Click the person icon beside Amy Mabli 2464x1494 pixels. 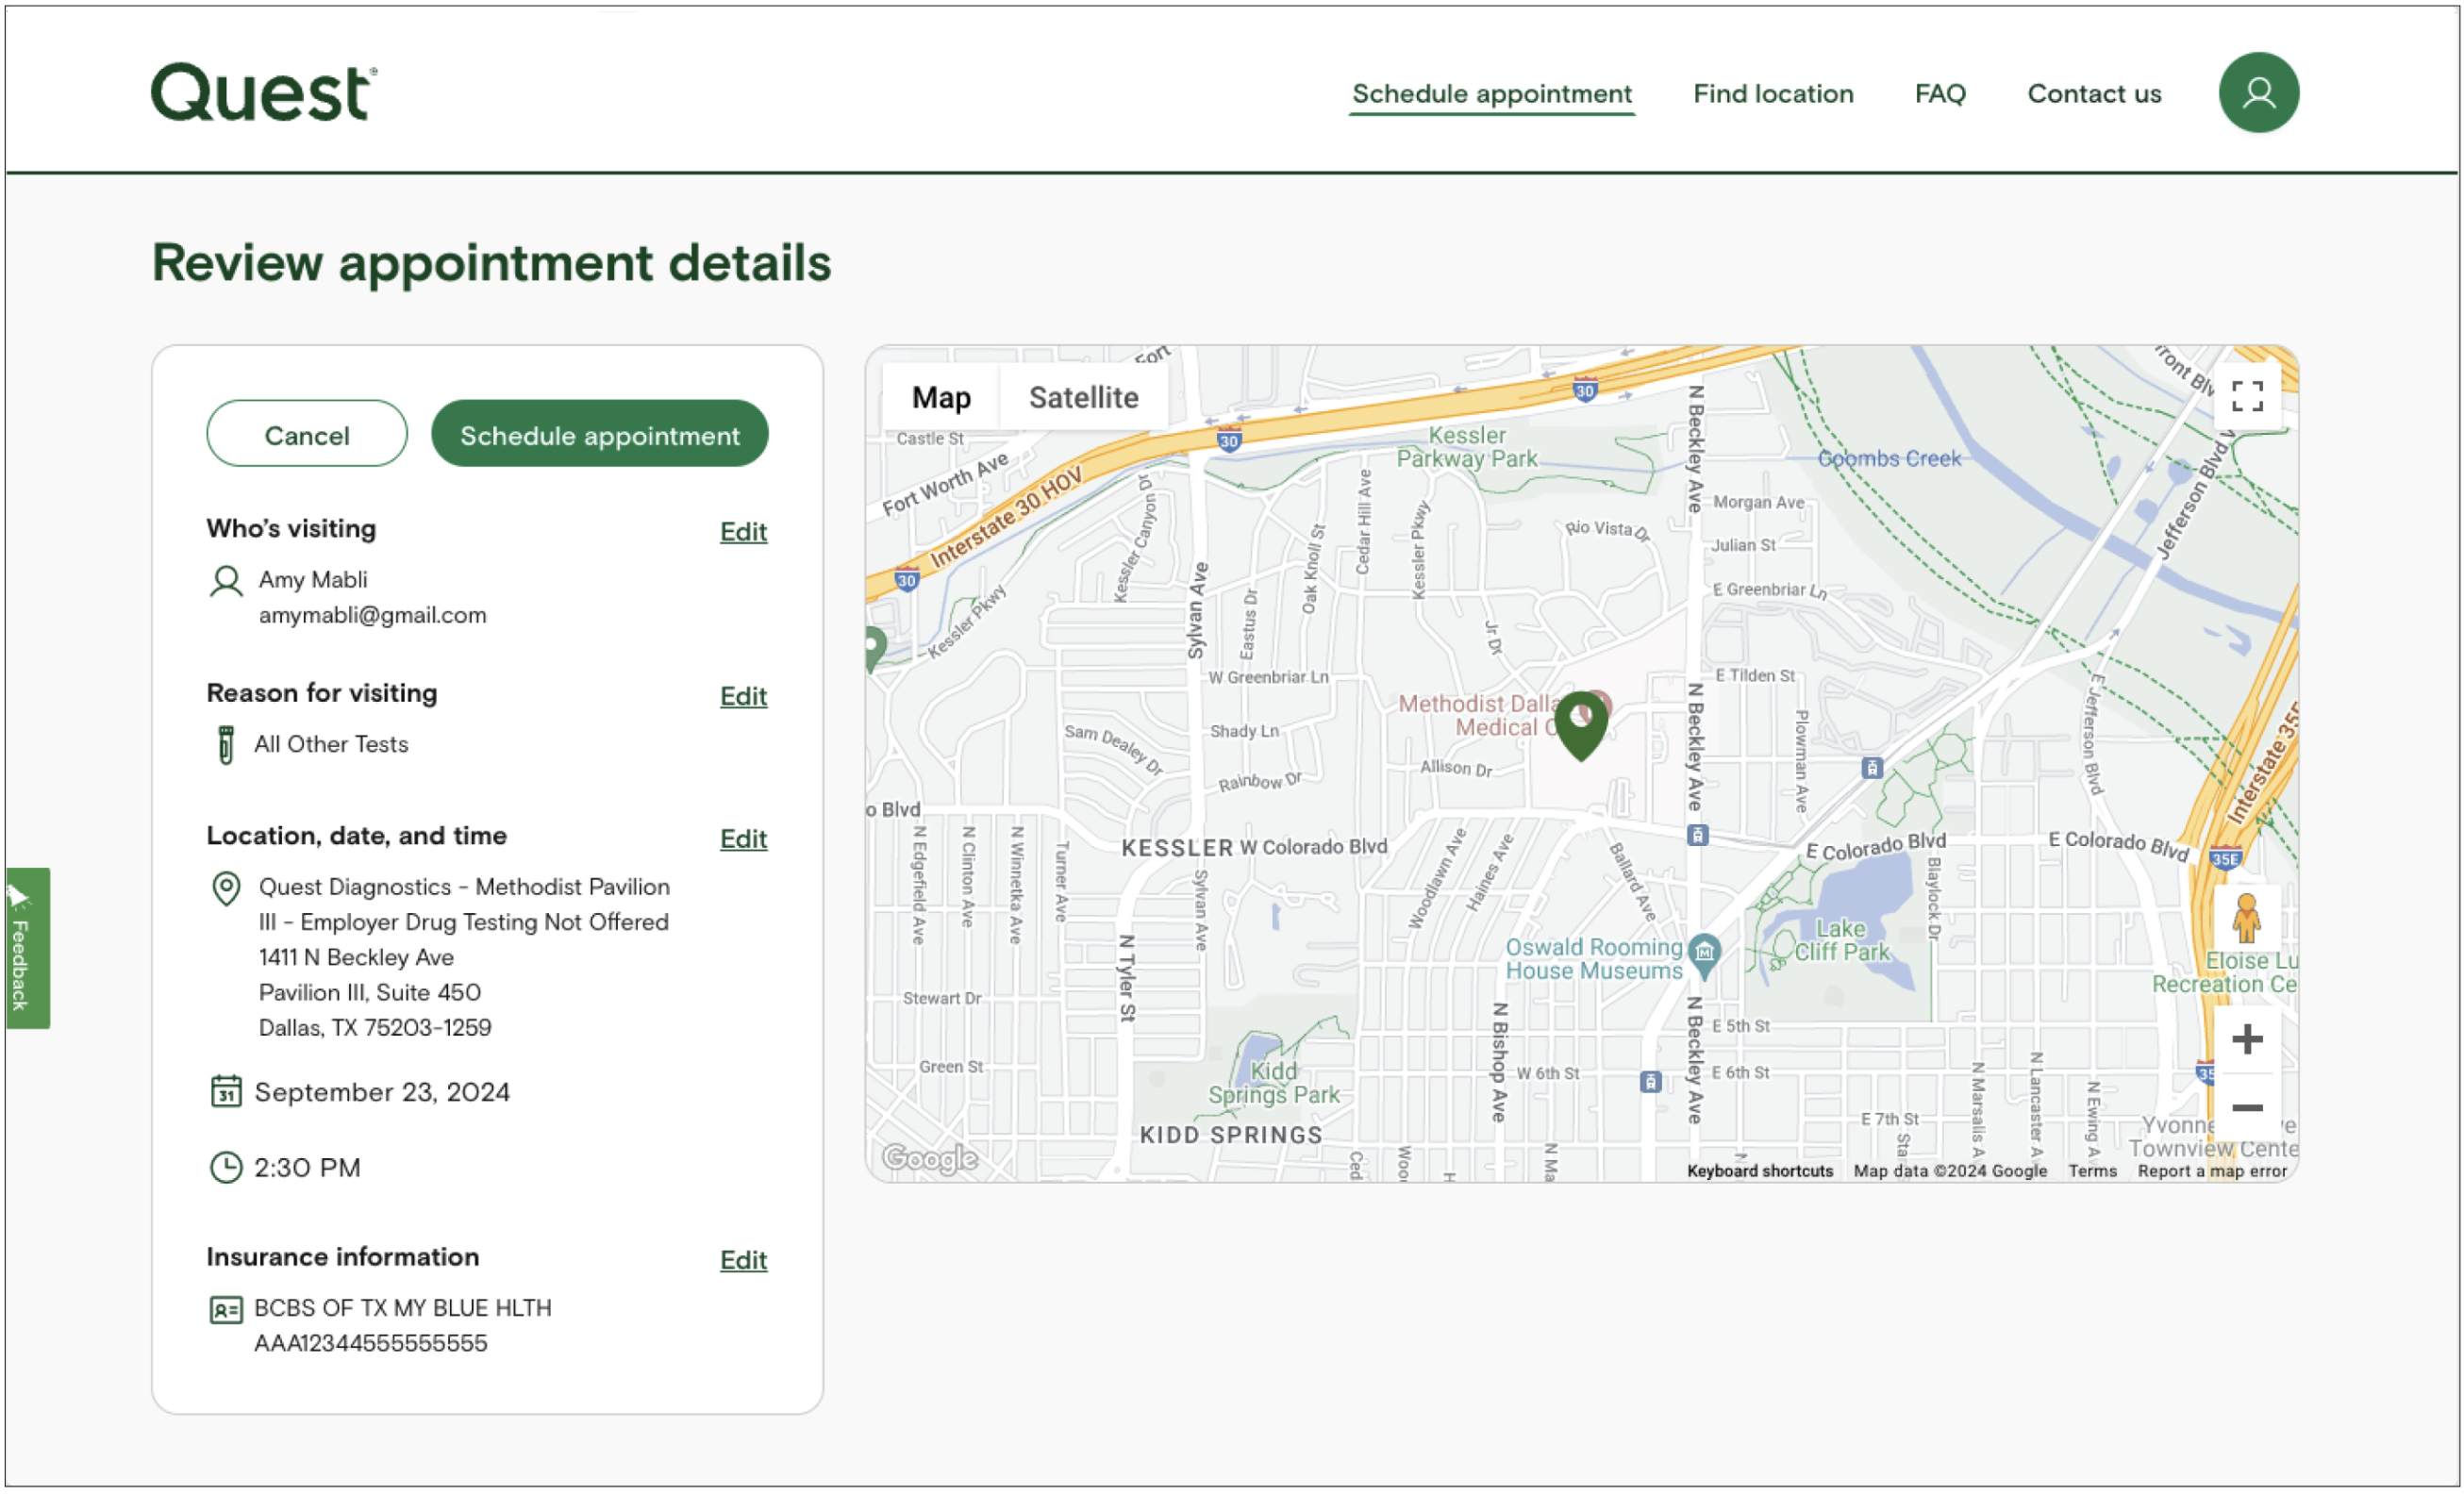(x=226, y=581)
